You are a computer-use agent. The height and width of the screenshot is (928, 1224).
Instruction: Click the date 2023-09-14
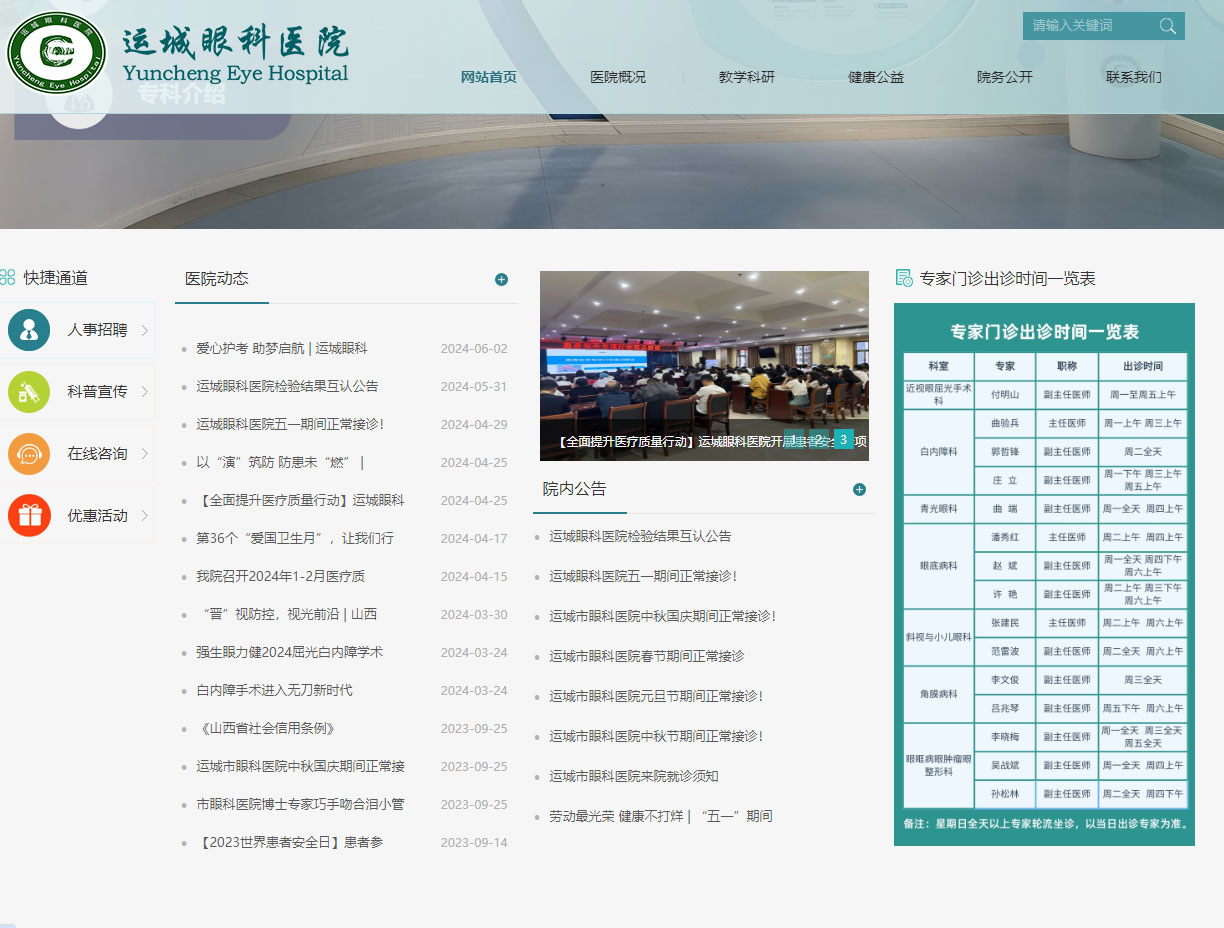(x=474, y=843)
